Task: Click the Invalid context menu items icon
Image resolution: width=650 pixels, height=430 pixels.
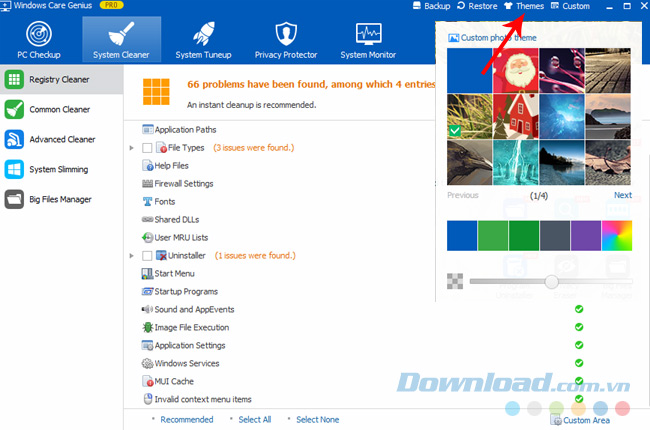Action: (x=148, y=399)
